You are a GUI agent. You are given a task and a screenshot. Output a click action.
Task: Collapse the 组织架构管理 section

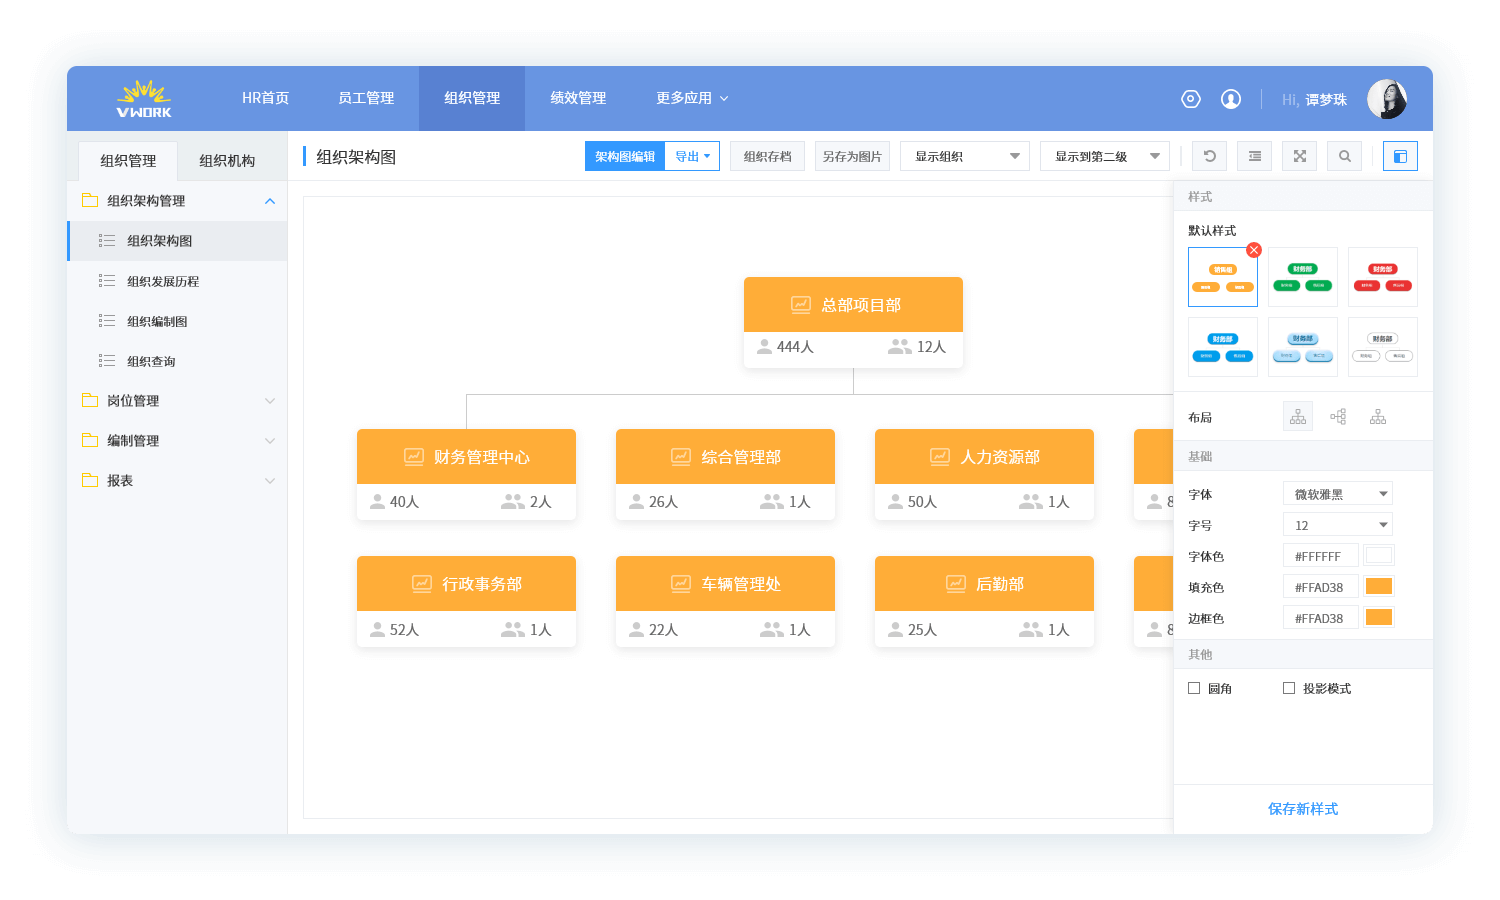click(x=270, y=201)
